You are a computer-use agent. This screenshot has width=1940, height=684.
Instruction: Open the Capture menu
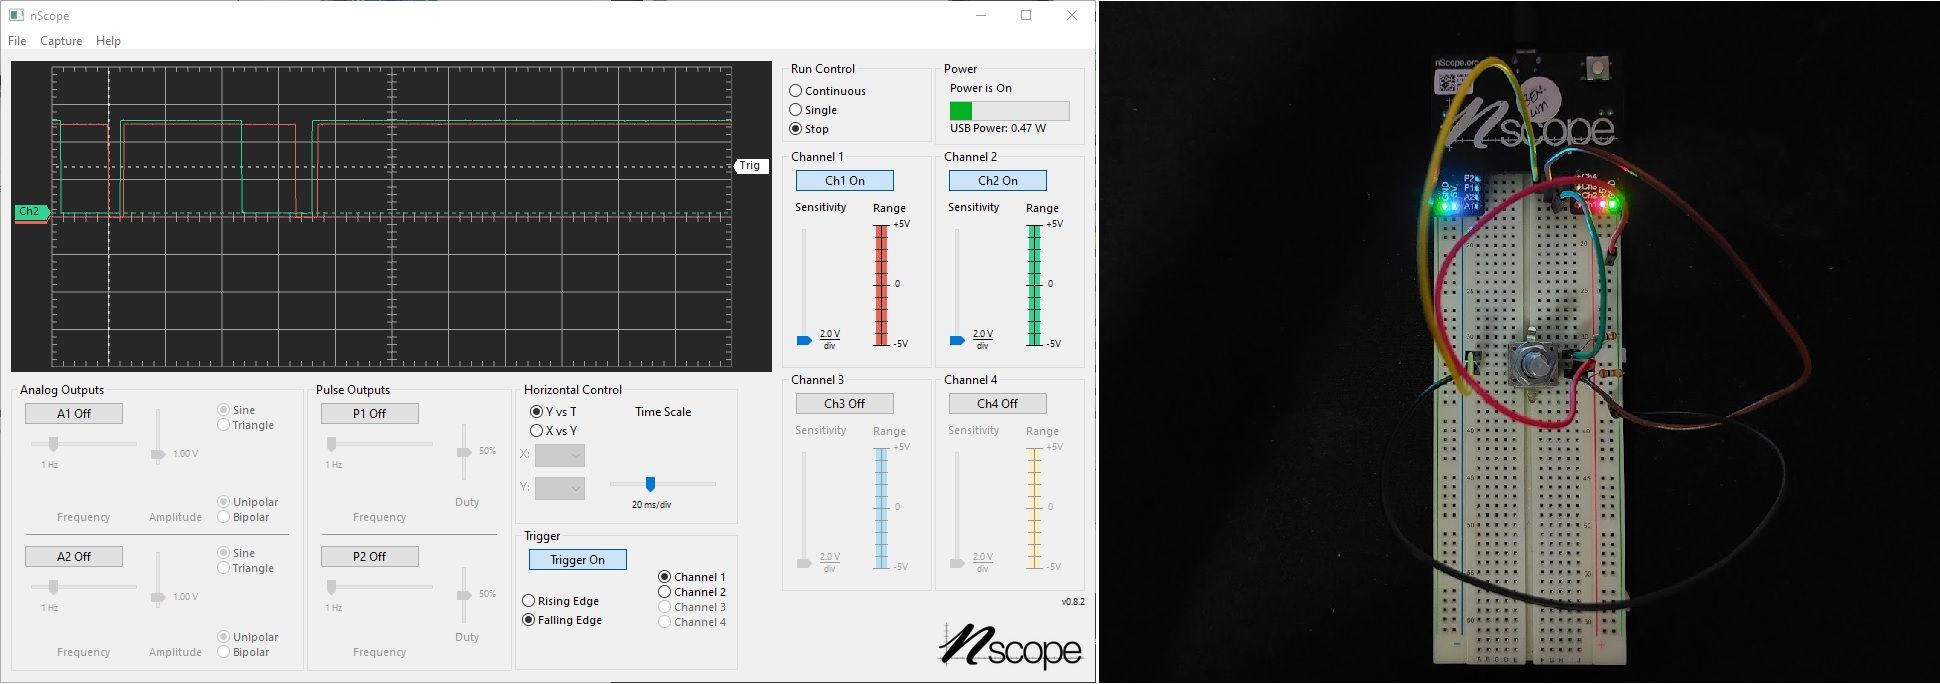pyautogui.click(x=61, y=41)
